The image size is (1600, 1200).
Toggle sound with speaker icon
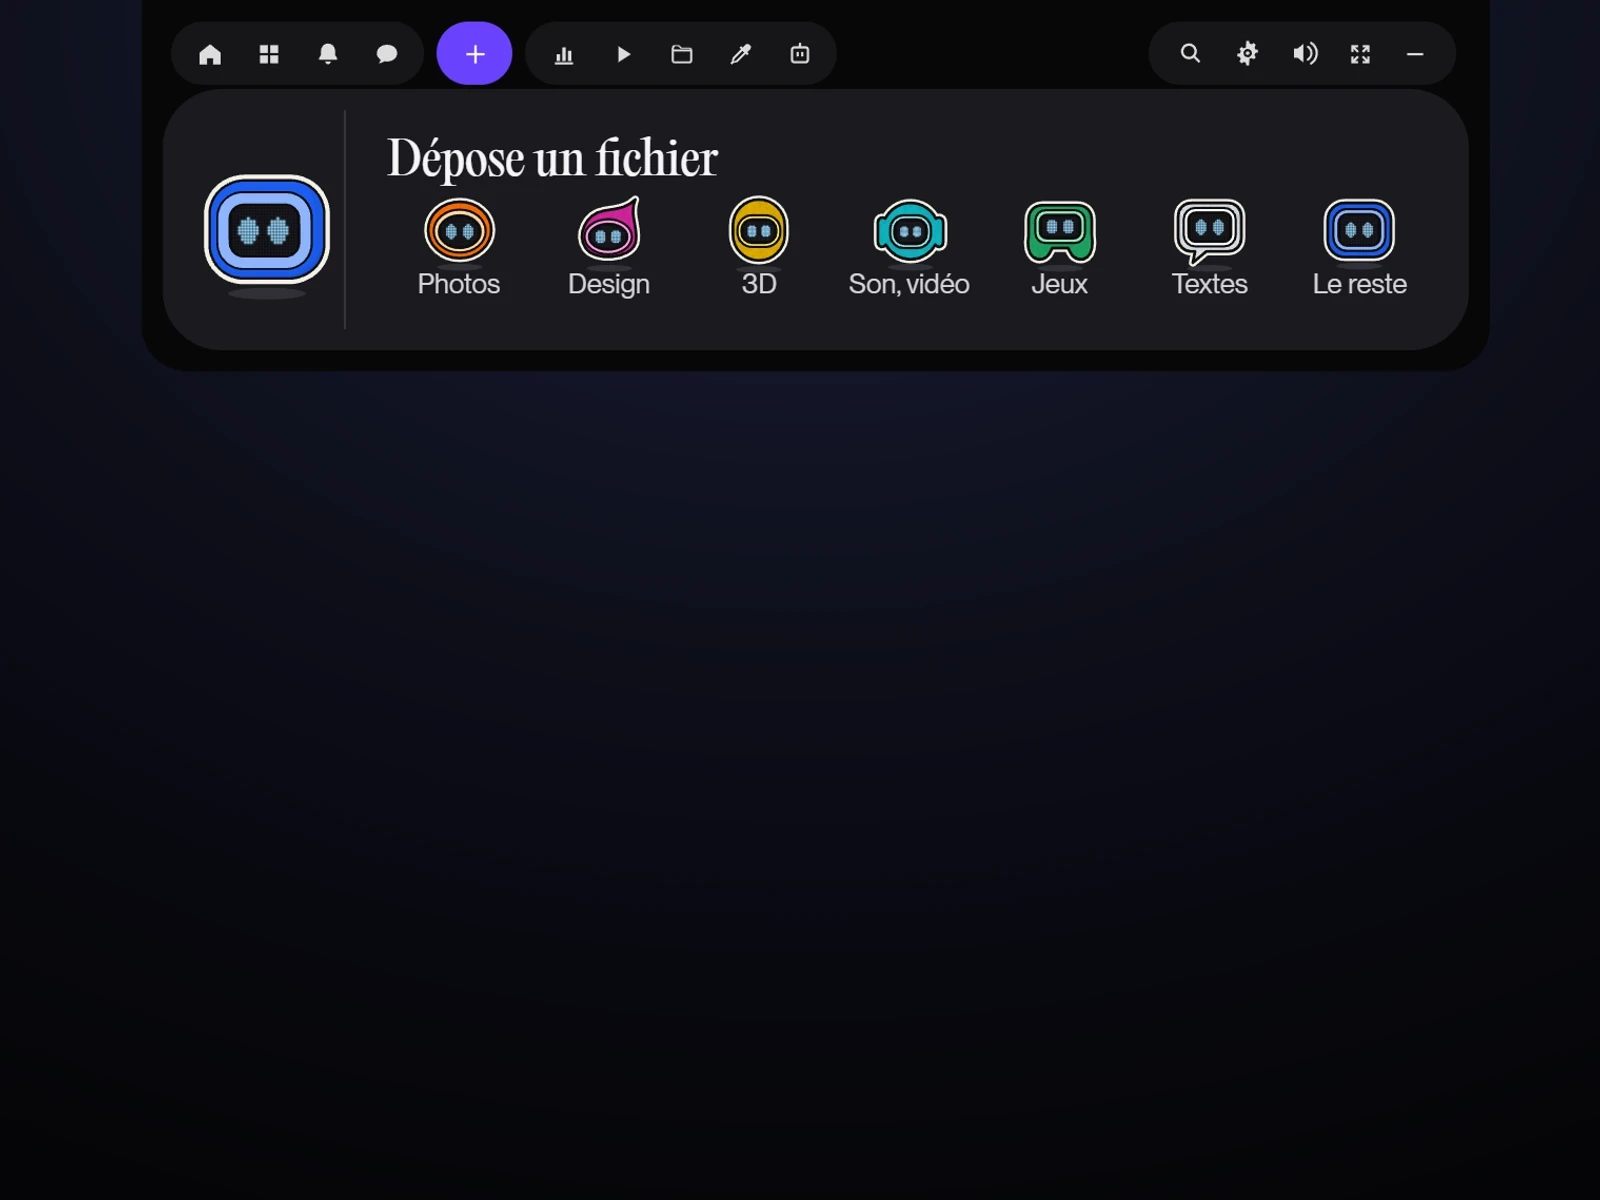pyautogui.click(x=1305, y=54)
